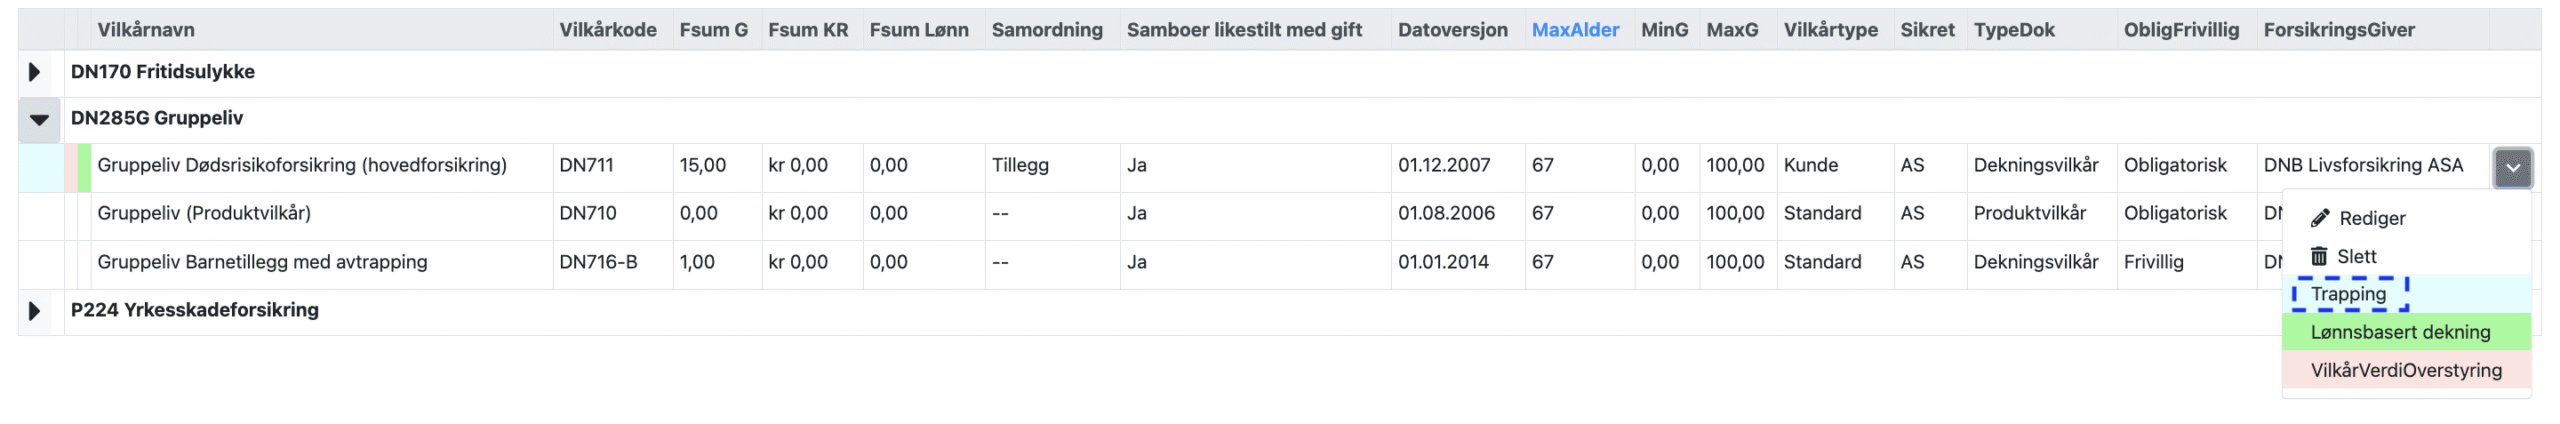Screen dimensions: 2560x424
Task: Click the Vilkårkode column header
Action: (608, 30)
